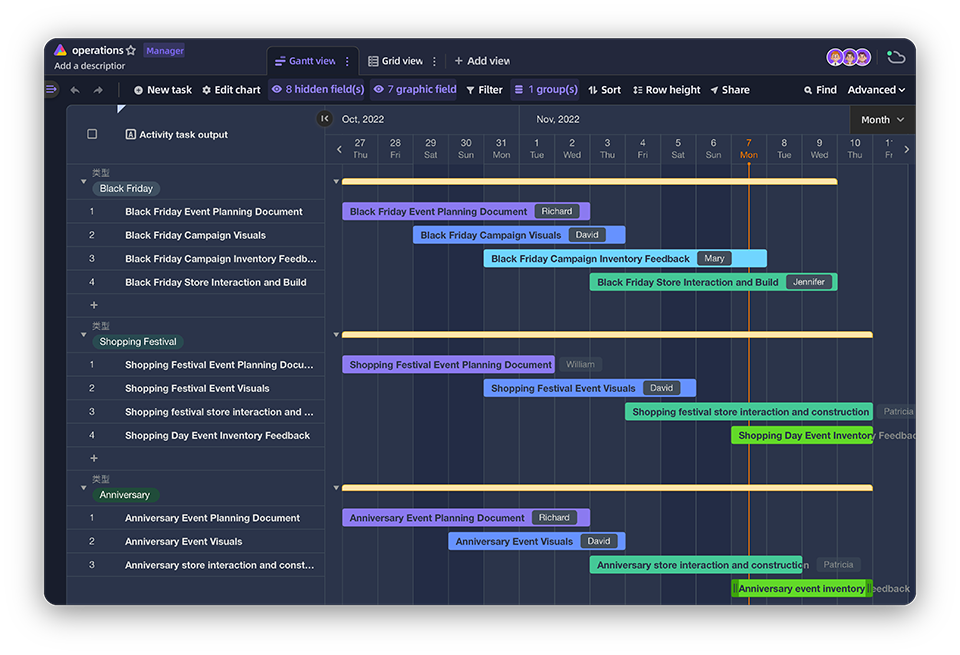The width and height of the screenshot is (960, 655).
Task: Select the blue Black Friday Campaign Visuals bar
Action: [490, 235]
